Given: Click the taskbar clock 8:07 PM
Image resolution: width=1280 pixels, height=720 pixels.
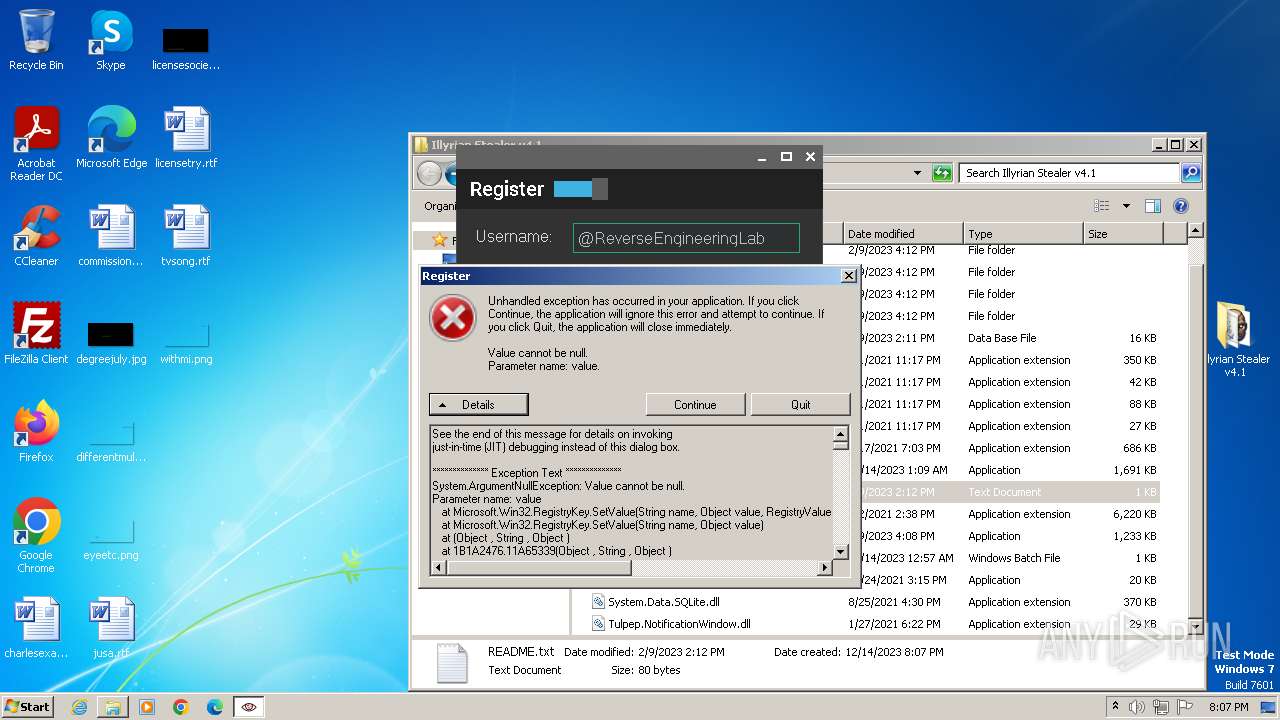Looking at the screenshot, I should pyautogui.click(x=1229, y=707).
